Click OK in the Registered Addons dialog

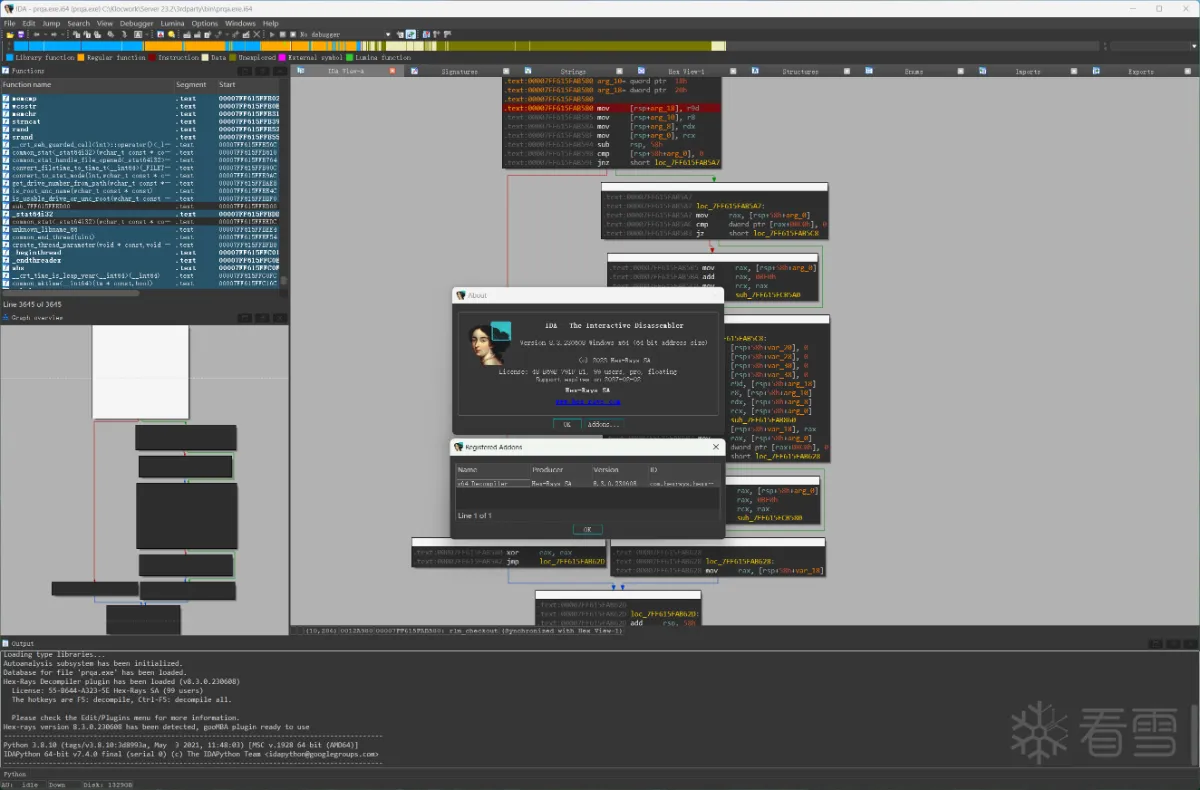[587, 529]
